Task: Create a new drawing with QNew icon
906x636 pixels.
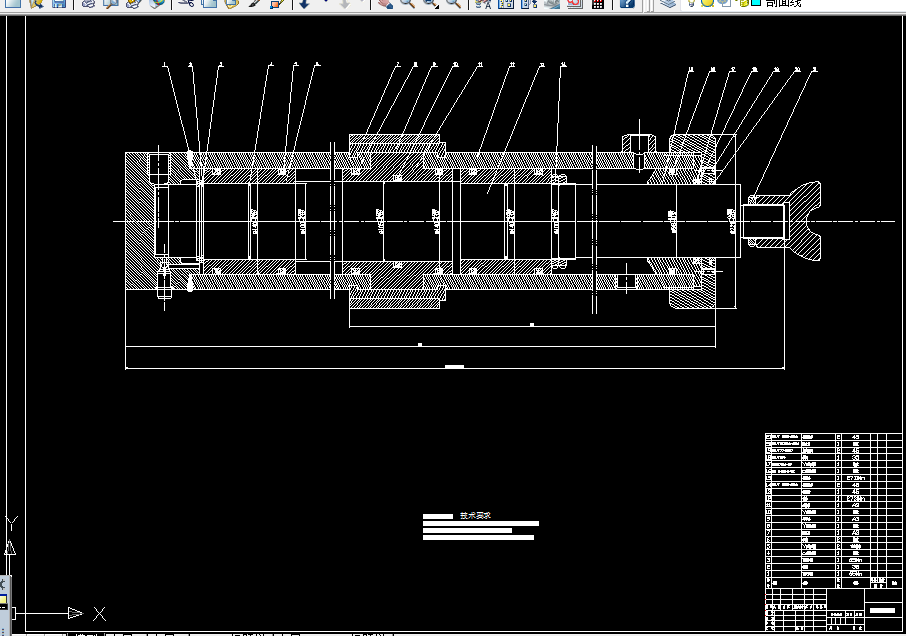Action: tap(13, 3)
